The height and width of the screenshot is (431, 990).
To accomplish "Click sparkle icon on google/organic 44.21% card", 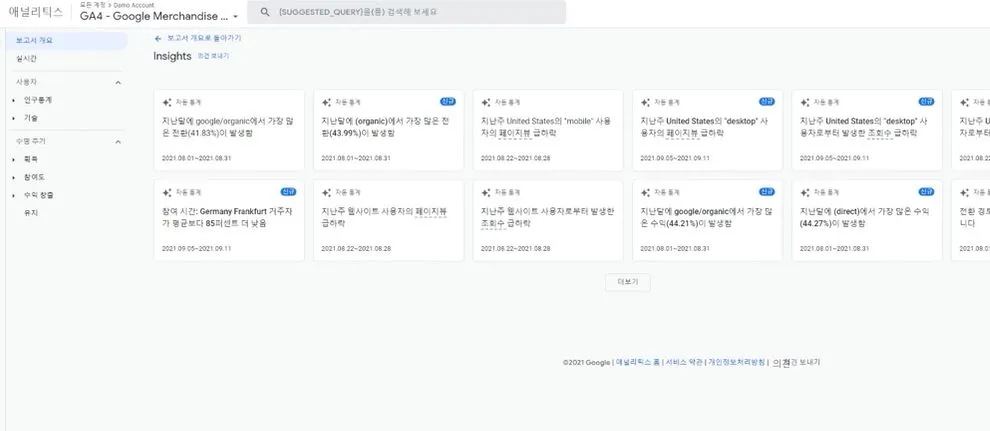I will click(x=645, y=192).
